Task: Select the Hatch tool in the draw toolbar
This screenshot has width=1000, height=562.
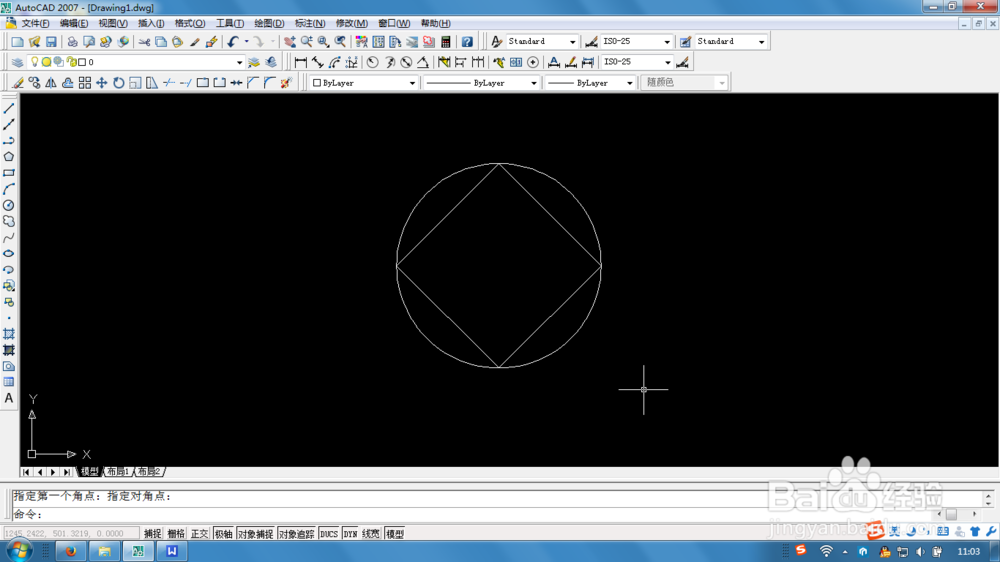Action: click(8, 334)
